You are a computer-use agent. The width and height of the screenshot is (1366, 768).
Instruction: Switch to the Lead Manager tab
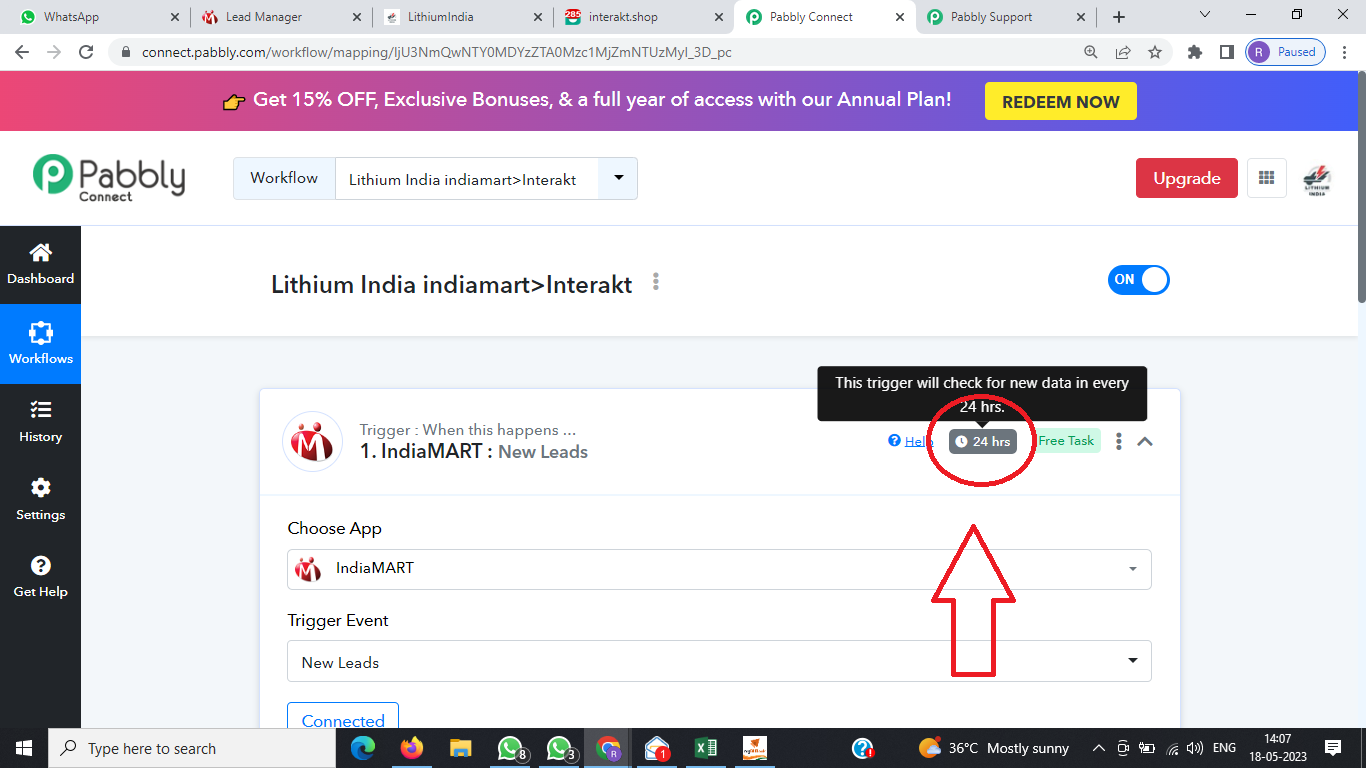(x=281, y=17)
